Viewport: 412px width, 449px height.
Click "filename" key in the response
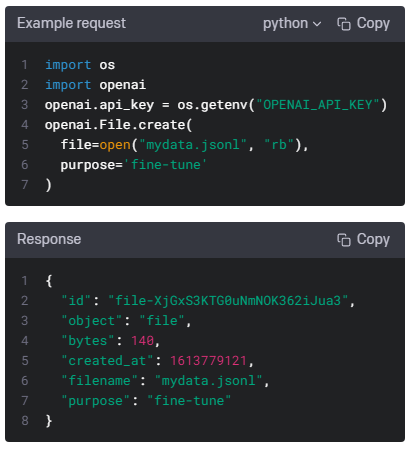coord(99,381)
